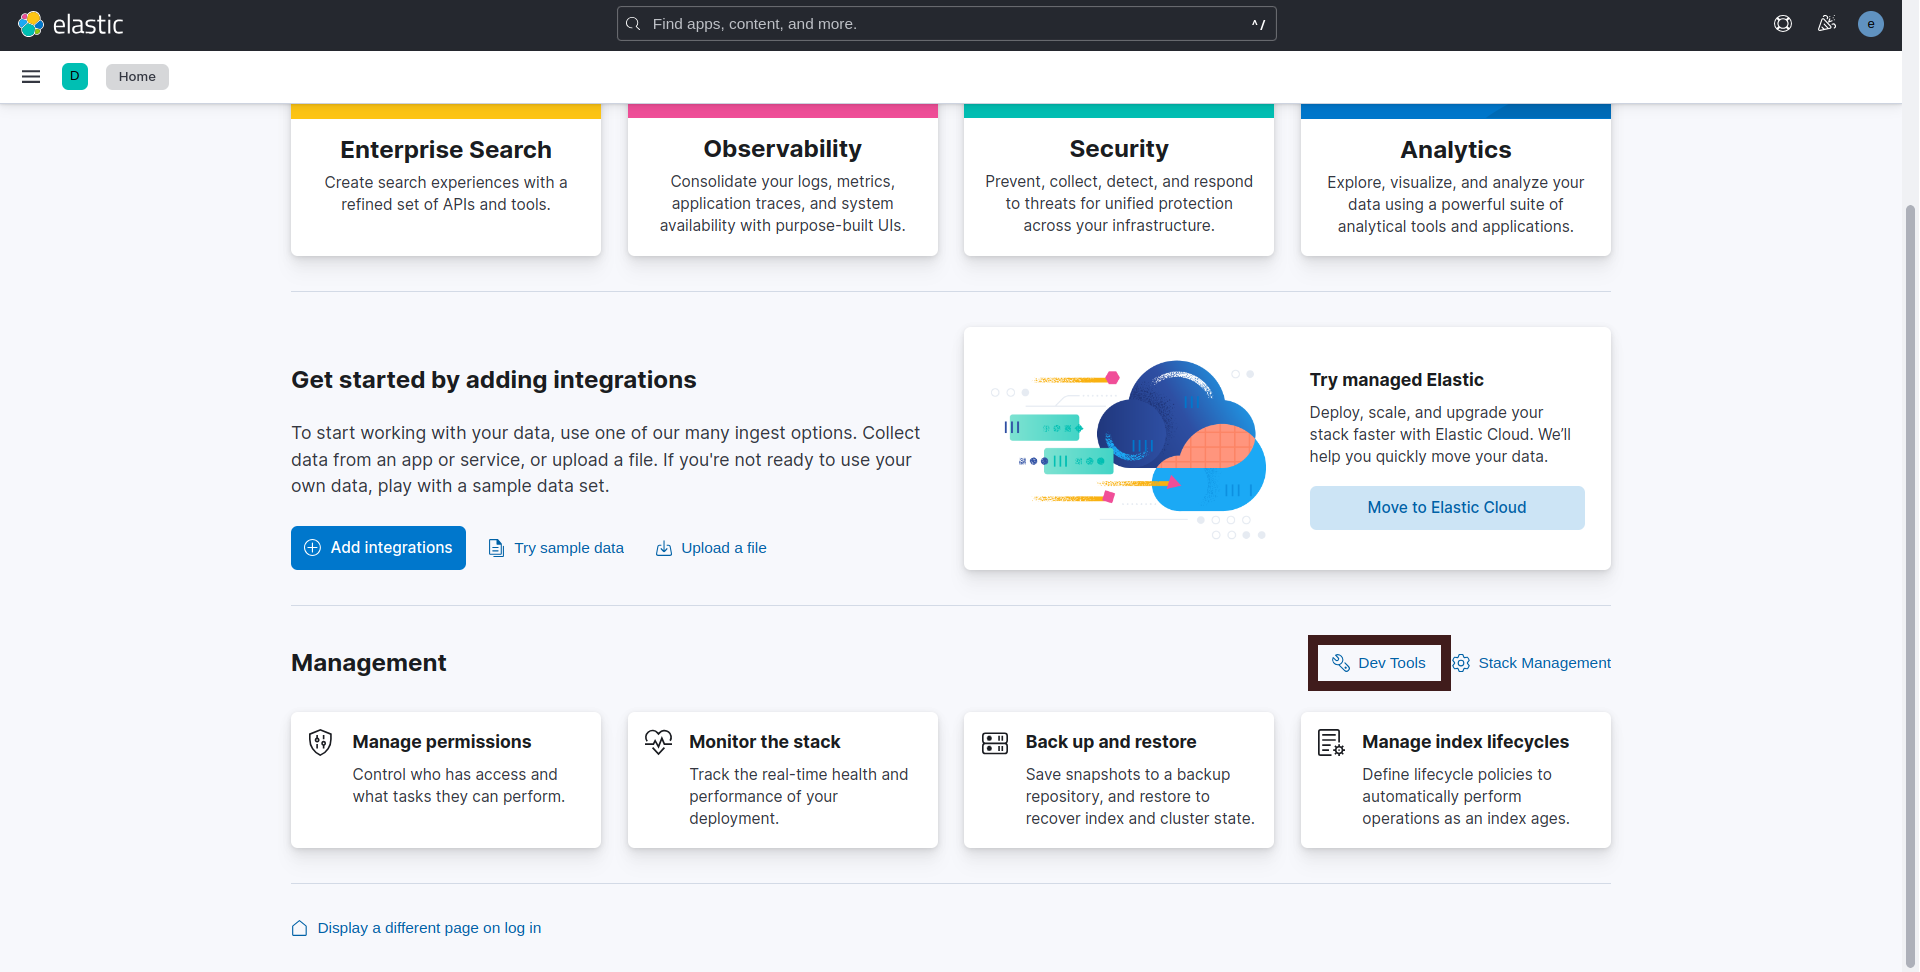1920x972 pixels.
Task: Click the Manage index lifecycles icon
Action: pyautogui.click(x=1330, y=742)
